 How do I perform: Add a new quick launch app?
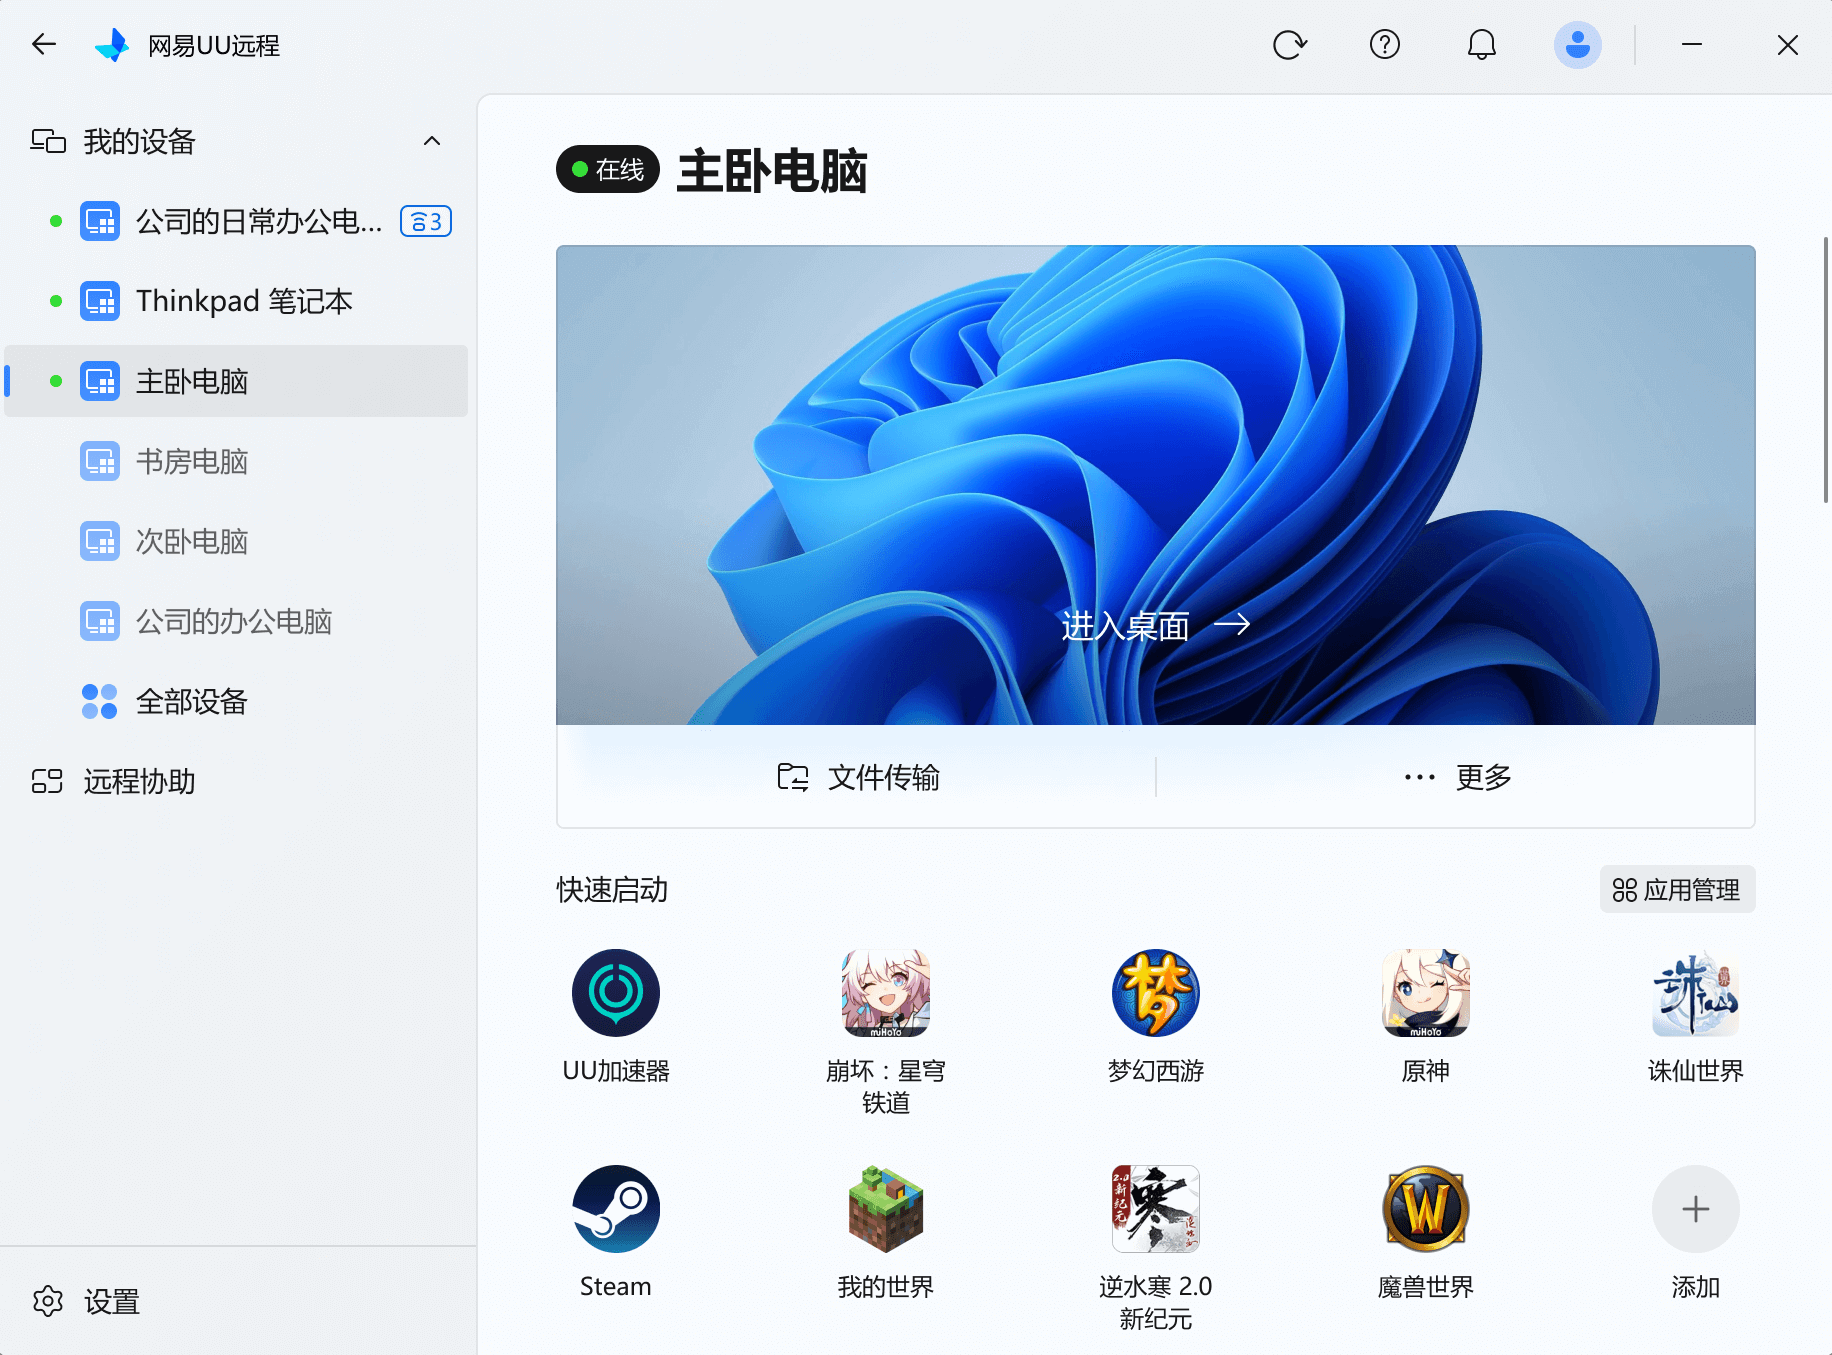pyautogui.click(x=1695, y=1209)
